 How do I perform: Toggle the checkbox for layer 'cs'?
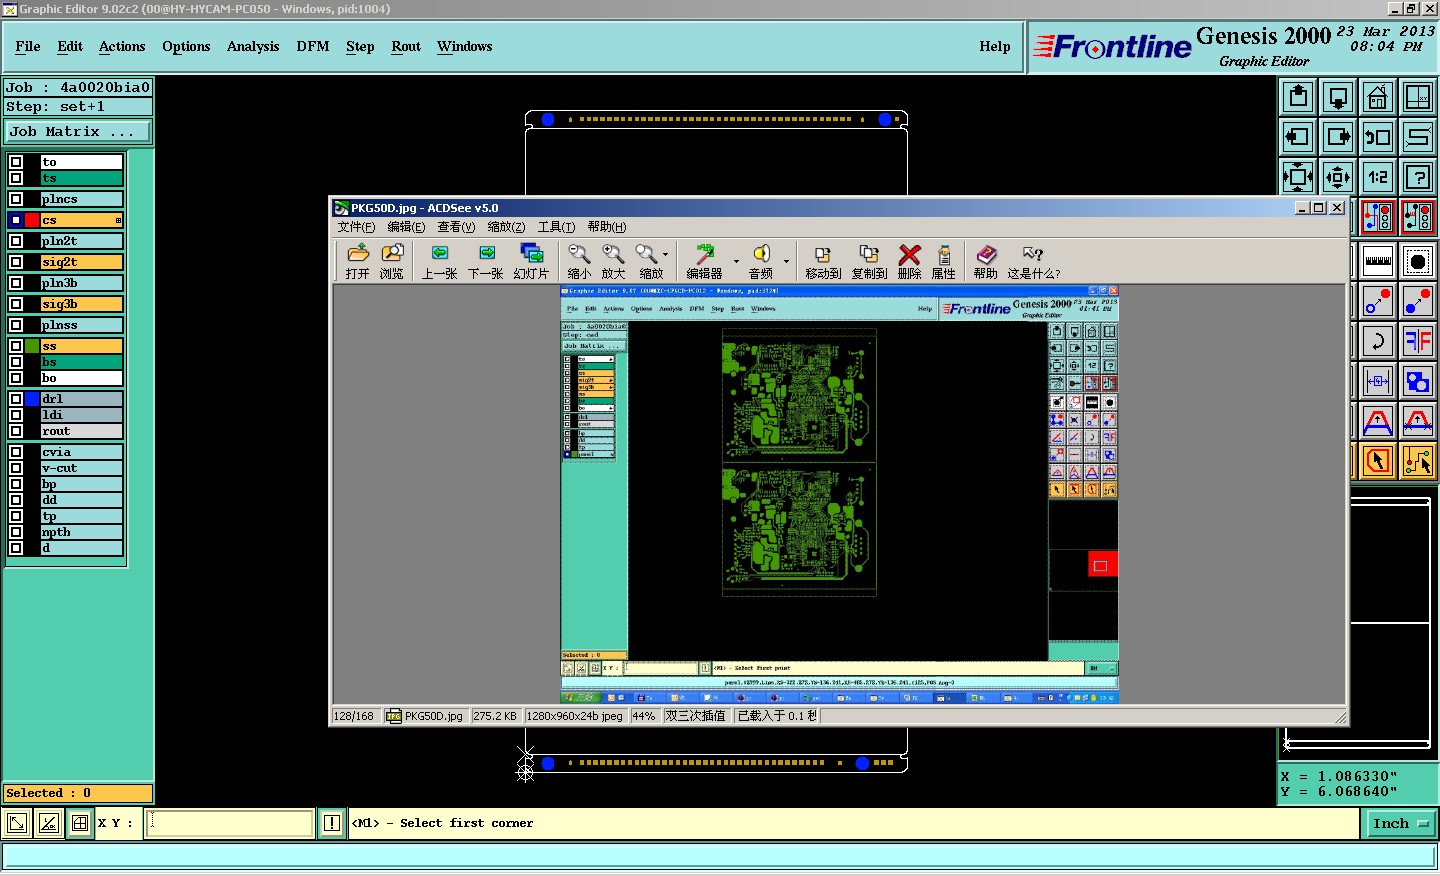pyautogui.click(x=16, y=220)
